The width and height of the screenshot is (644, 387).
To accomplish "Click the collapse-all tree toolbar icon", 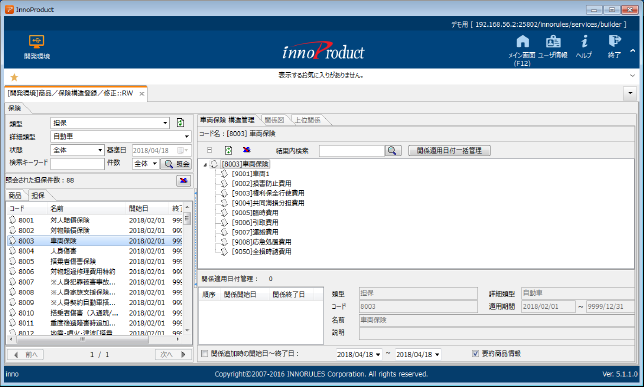I will (209, 150).
